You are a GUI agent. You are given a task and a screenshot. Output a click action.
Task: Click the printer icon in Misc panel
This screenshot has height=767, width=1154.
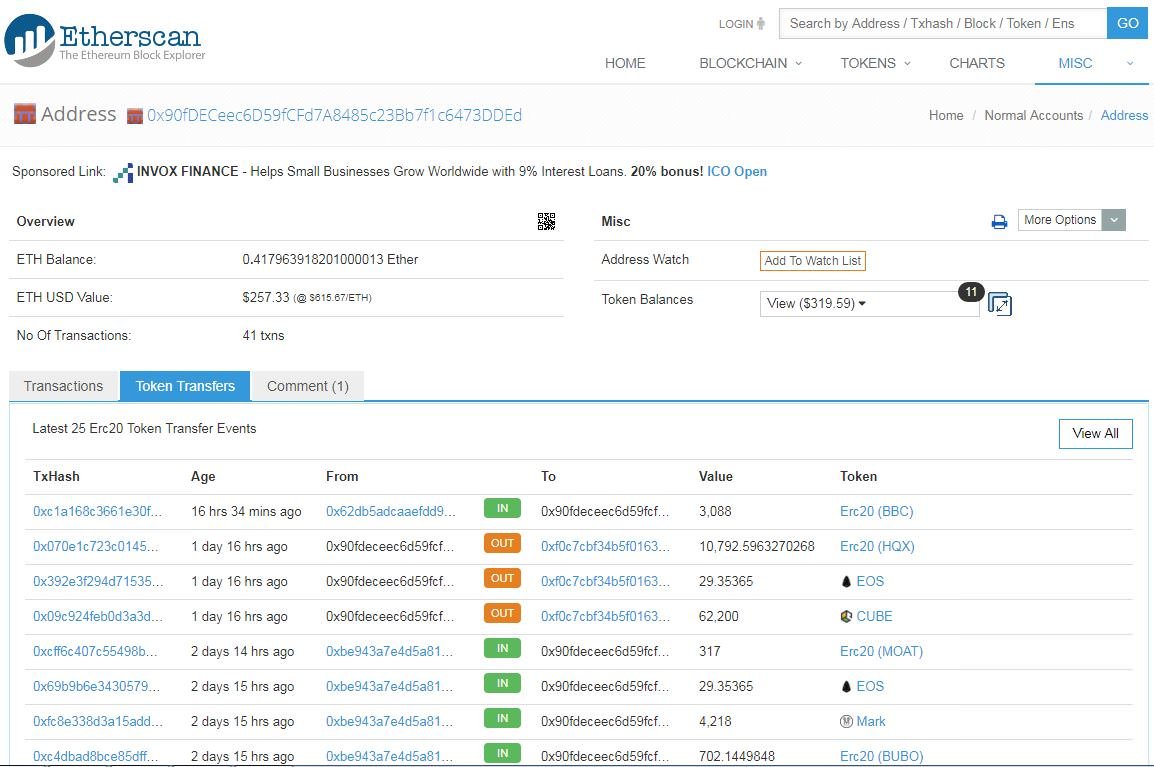point(998,222)
